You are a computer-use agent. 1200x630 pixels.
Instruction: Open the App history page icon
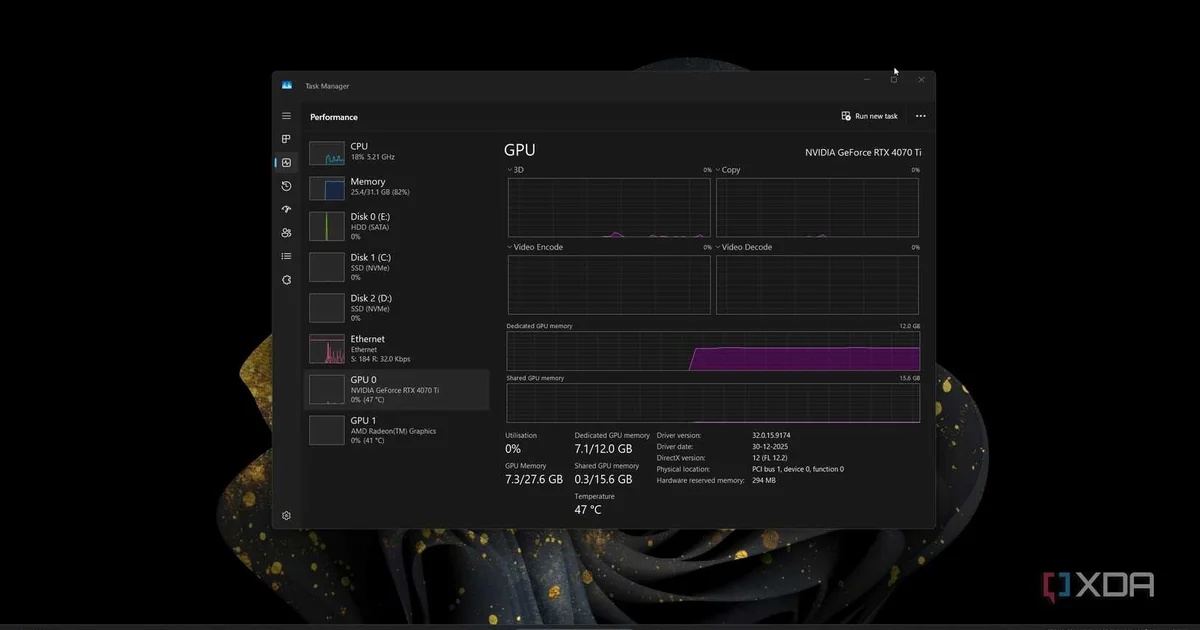pos(286,186)
